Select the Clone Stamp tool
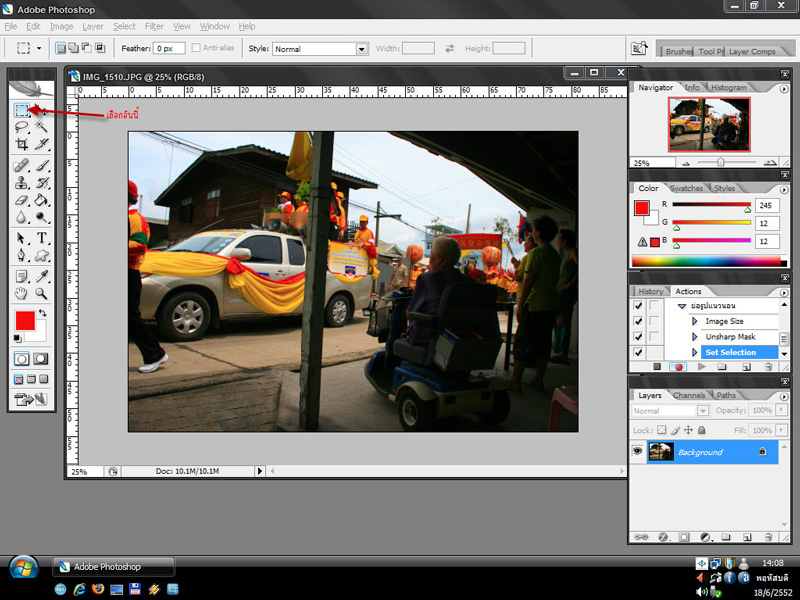The height and width of the screenshot is (600, 800). [21, 183]
